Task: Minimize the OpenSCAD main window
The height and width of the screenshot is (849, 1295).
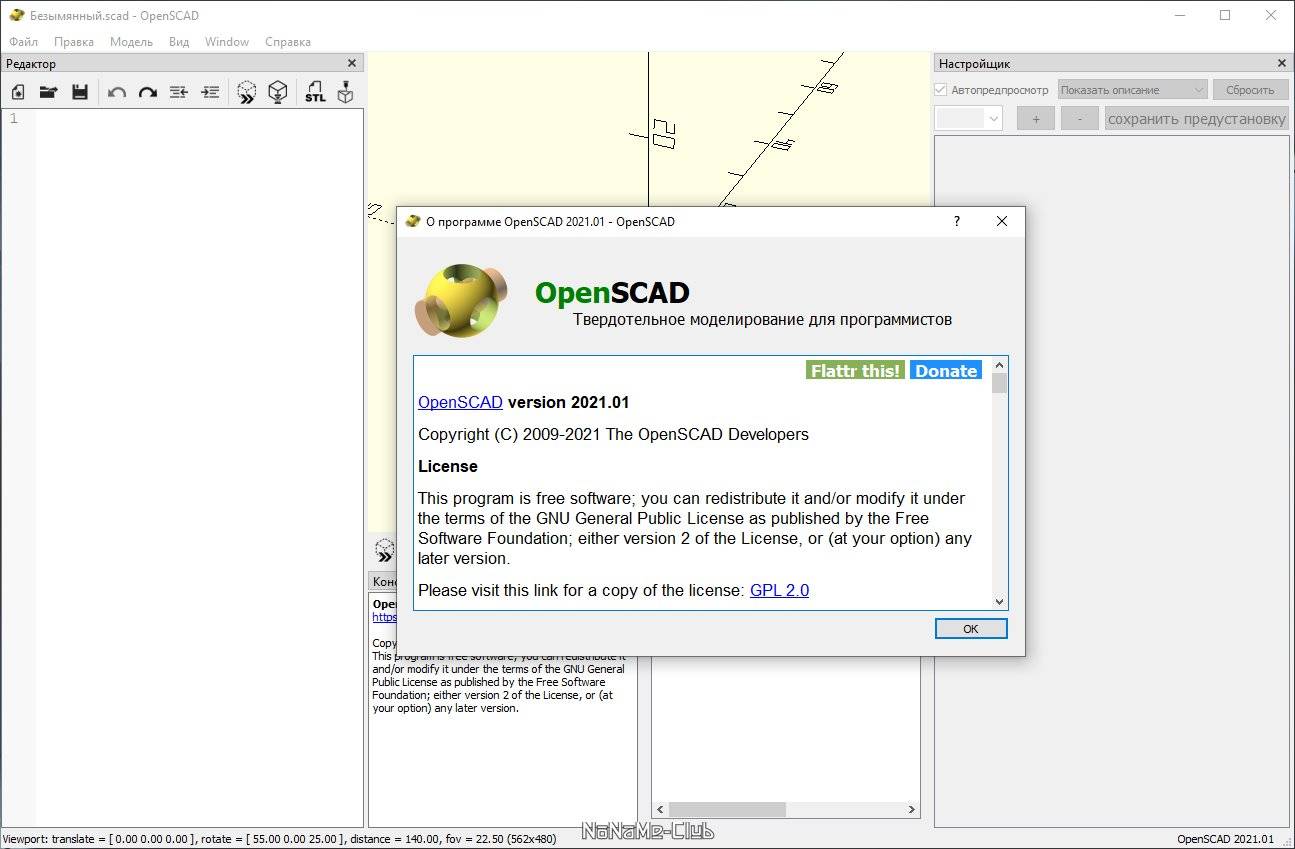Action: click(x=1179, y=15)
